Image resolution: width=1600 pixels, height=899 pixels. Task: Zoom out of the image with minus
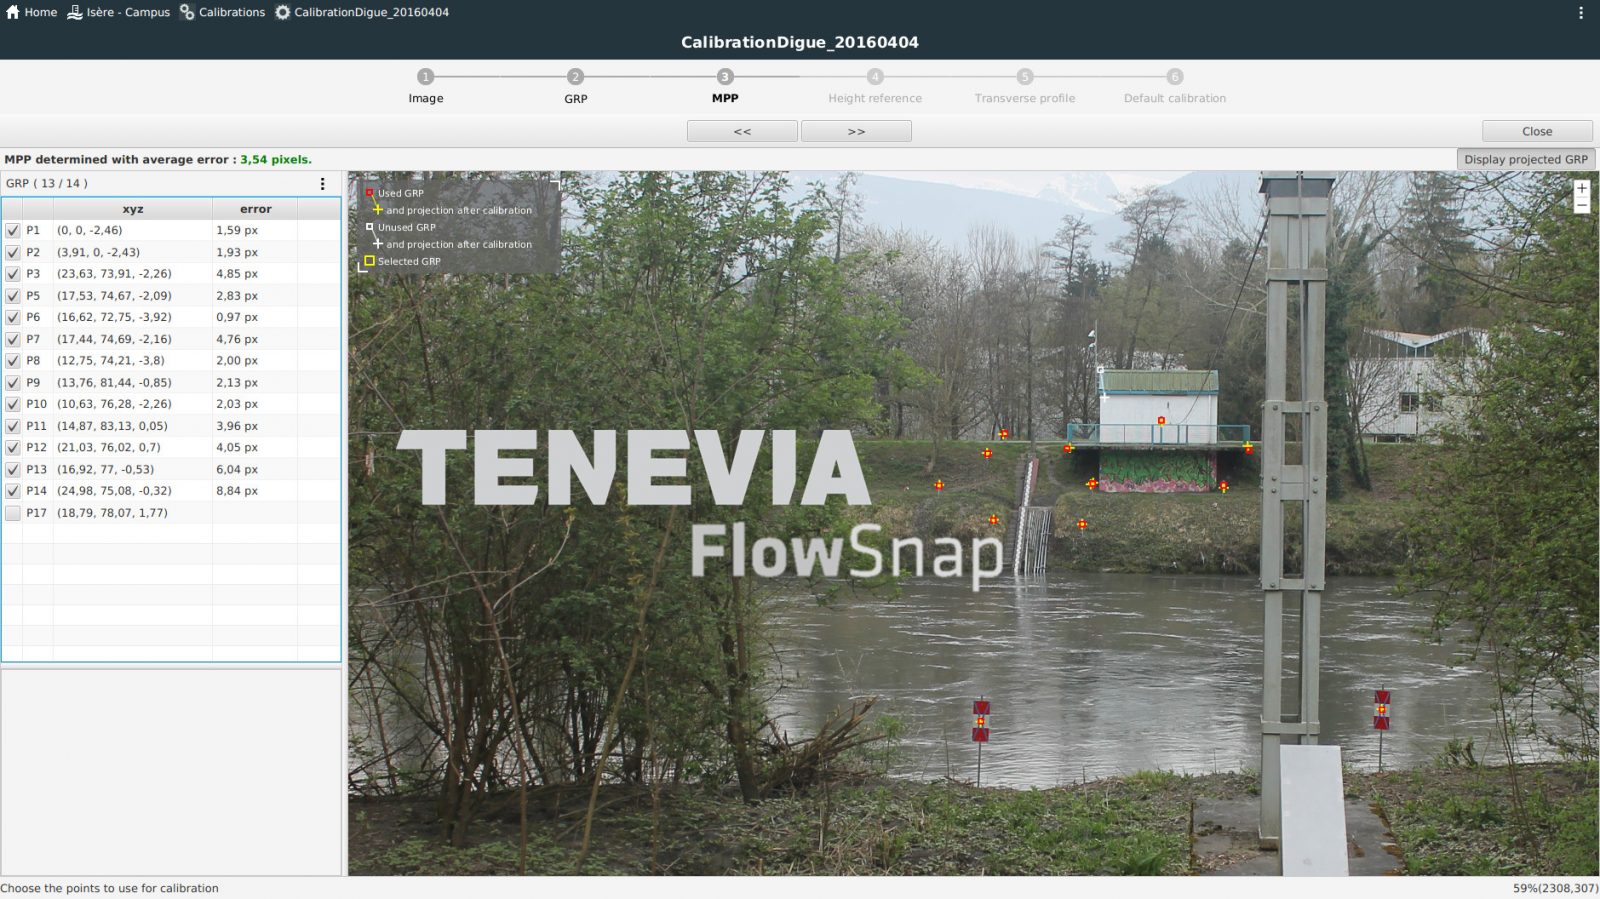pyautogui.click(x=1581, y=205)
